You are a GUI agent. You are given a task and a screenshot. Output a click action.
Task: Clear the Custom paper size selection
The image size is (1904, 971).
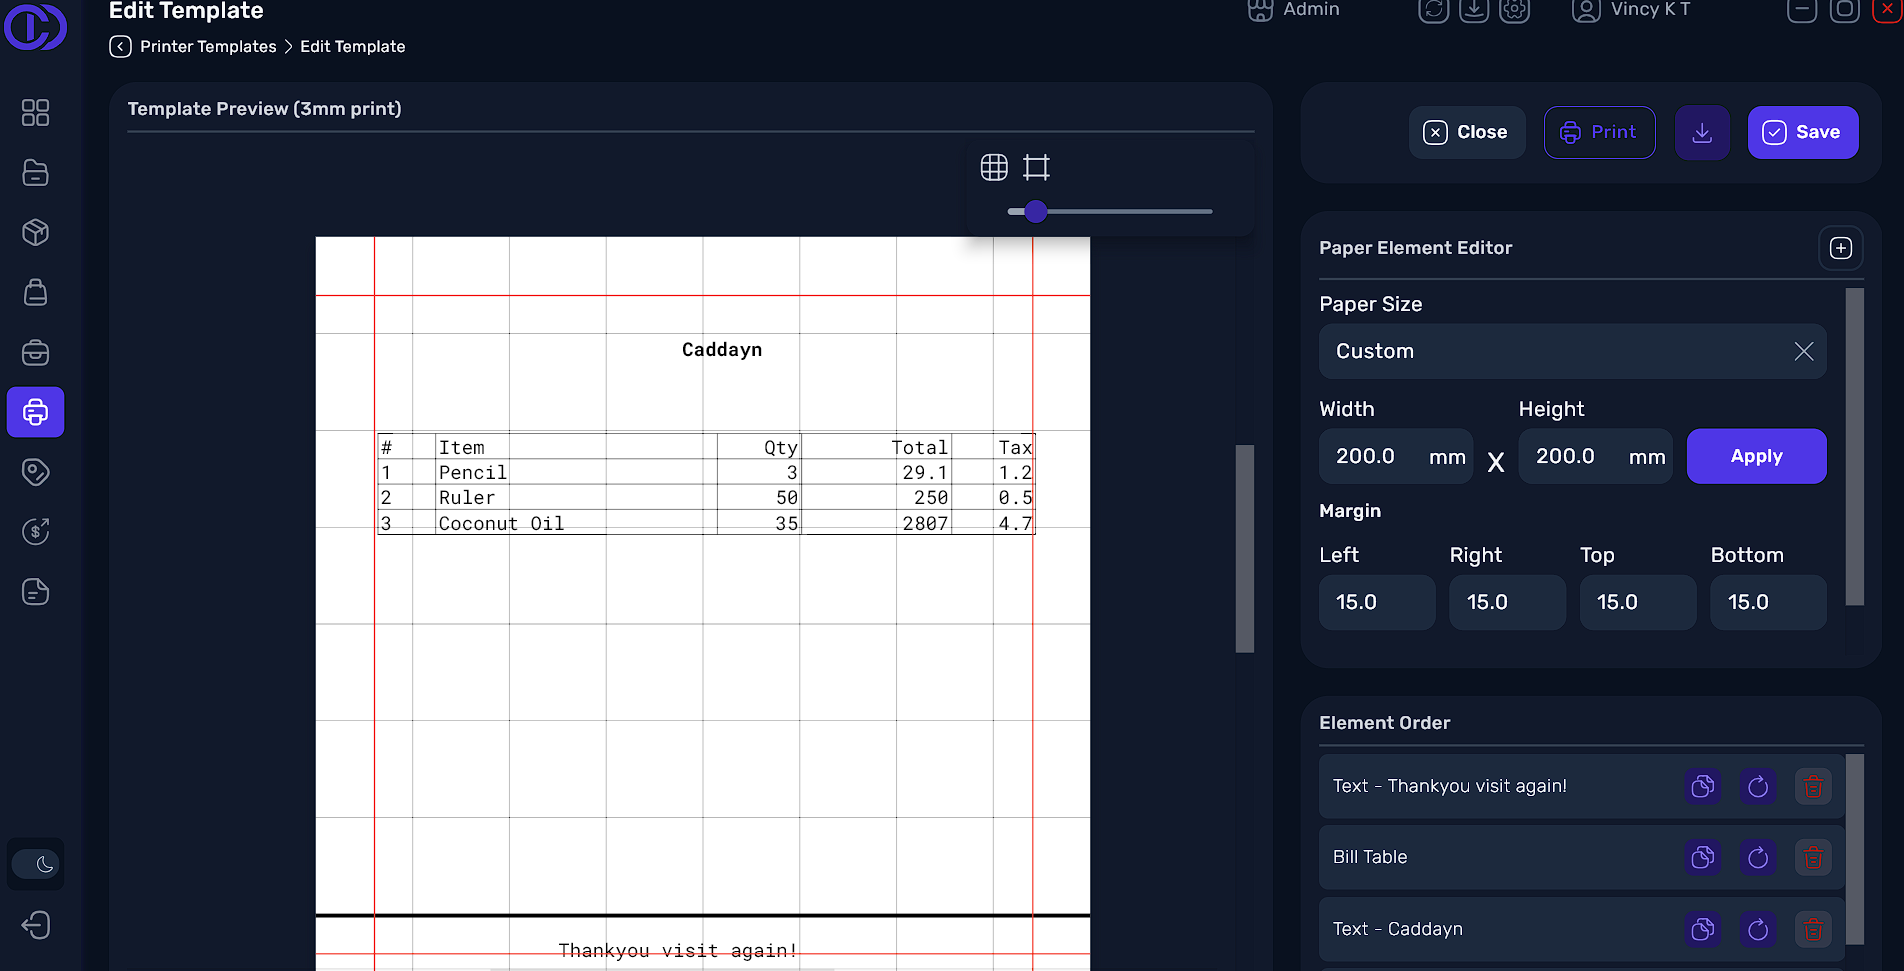pyautogui.click(x=1803, y=351)
